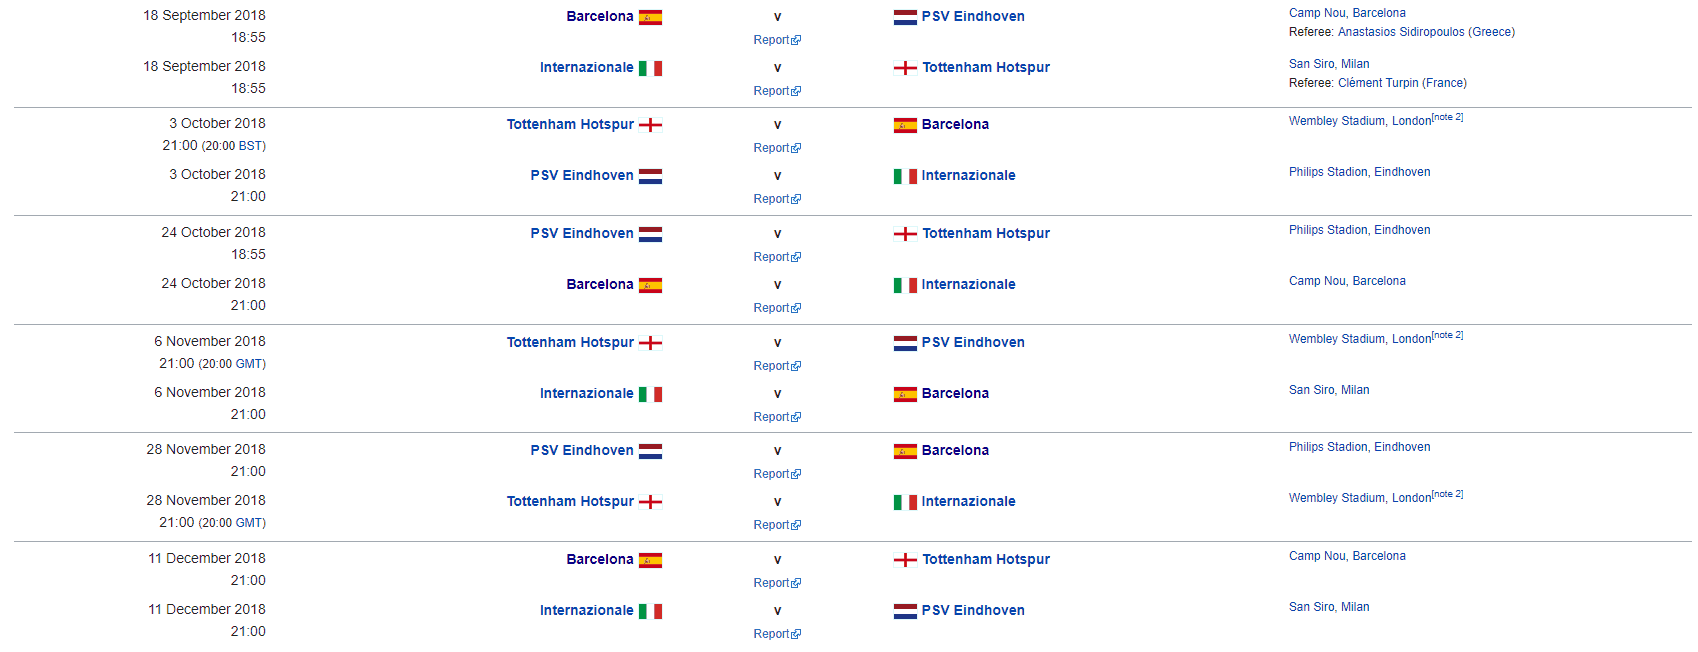1698x652 pixels.
Task: Click the Italy flag beside Internazionale, 11 December
Action: click(650, 611)
